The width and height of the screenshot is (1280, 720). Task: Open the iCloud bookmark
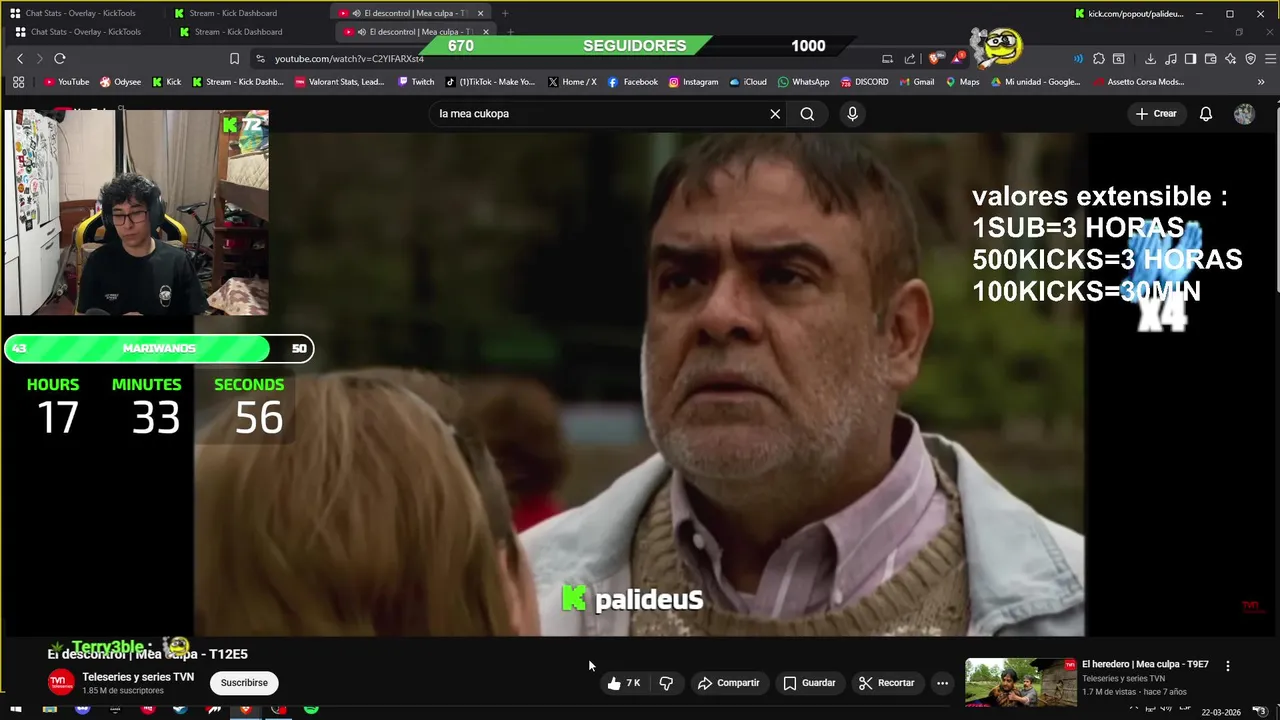[748, 82]
